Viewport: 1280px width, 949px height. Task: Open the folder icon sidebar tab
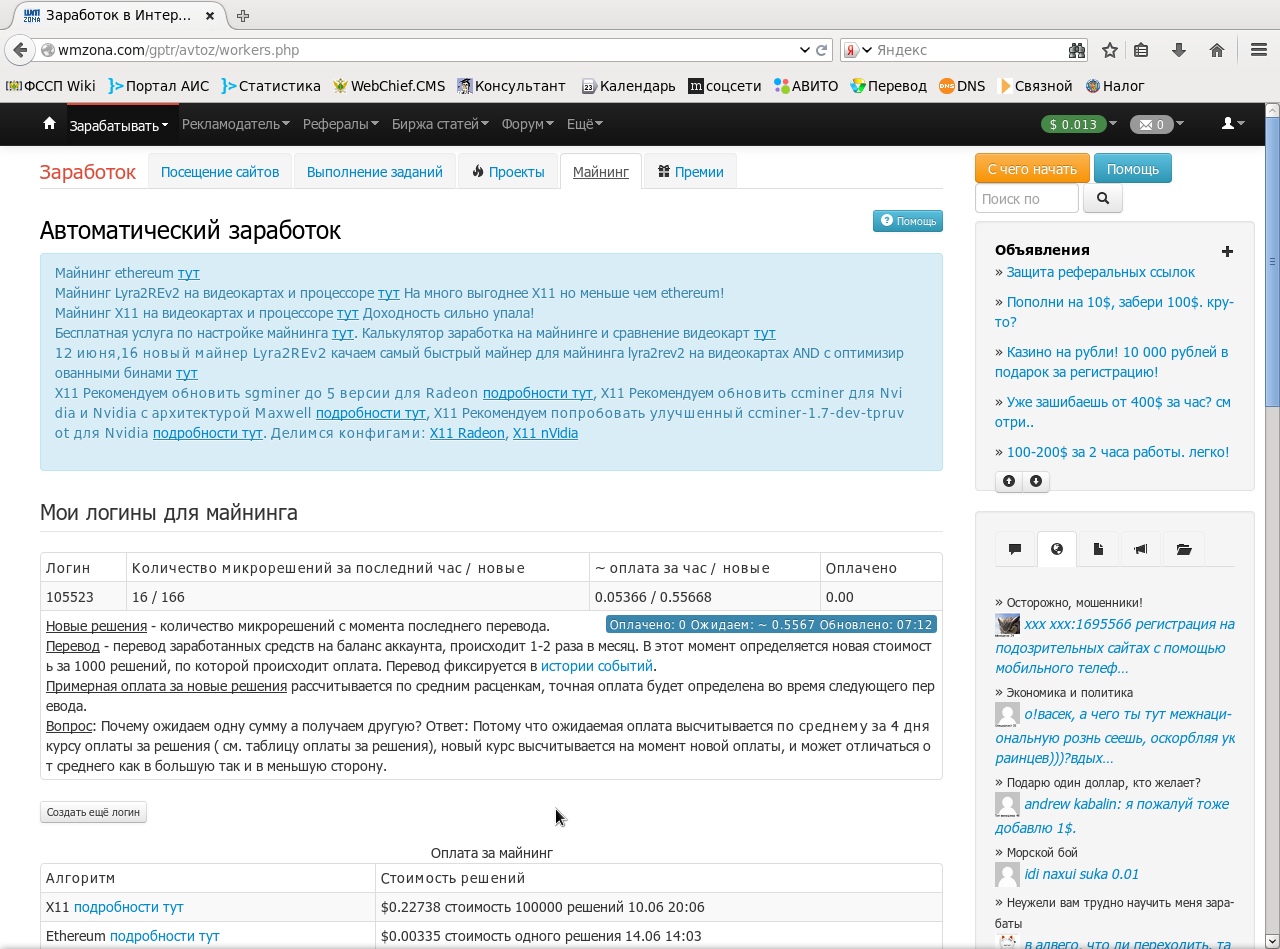tap(1184, 549)
